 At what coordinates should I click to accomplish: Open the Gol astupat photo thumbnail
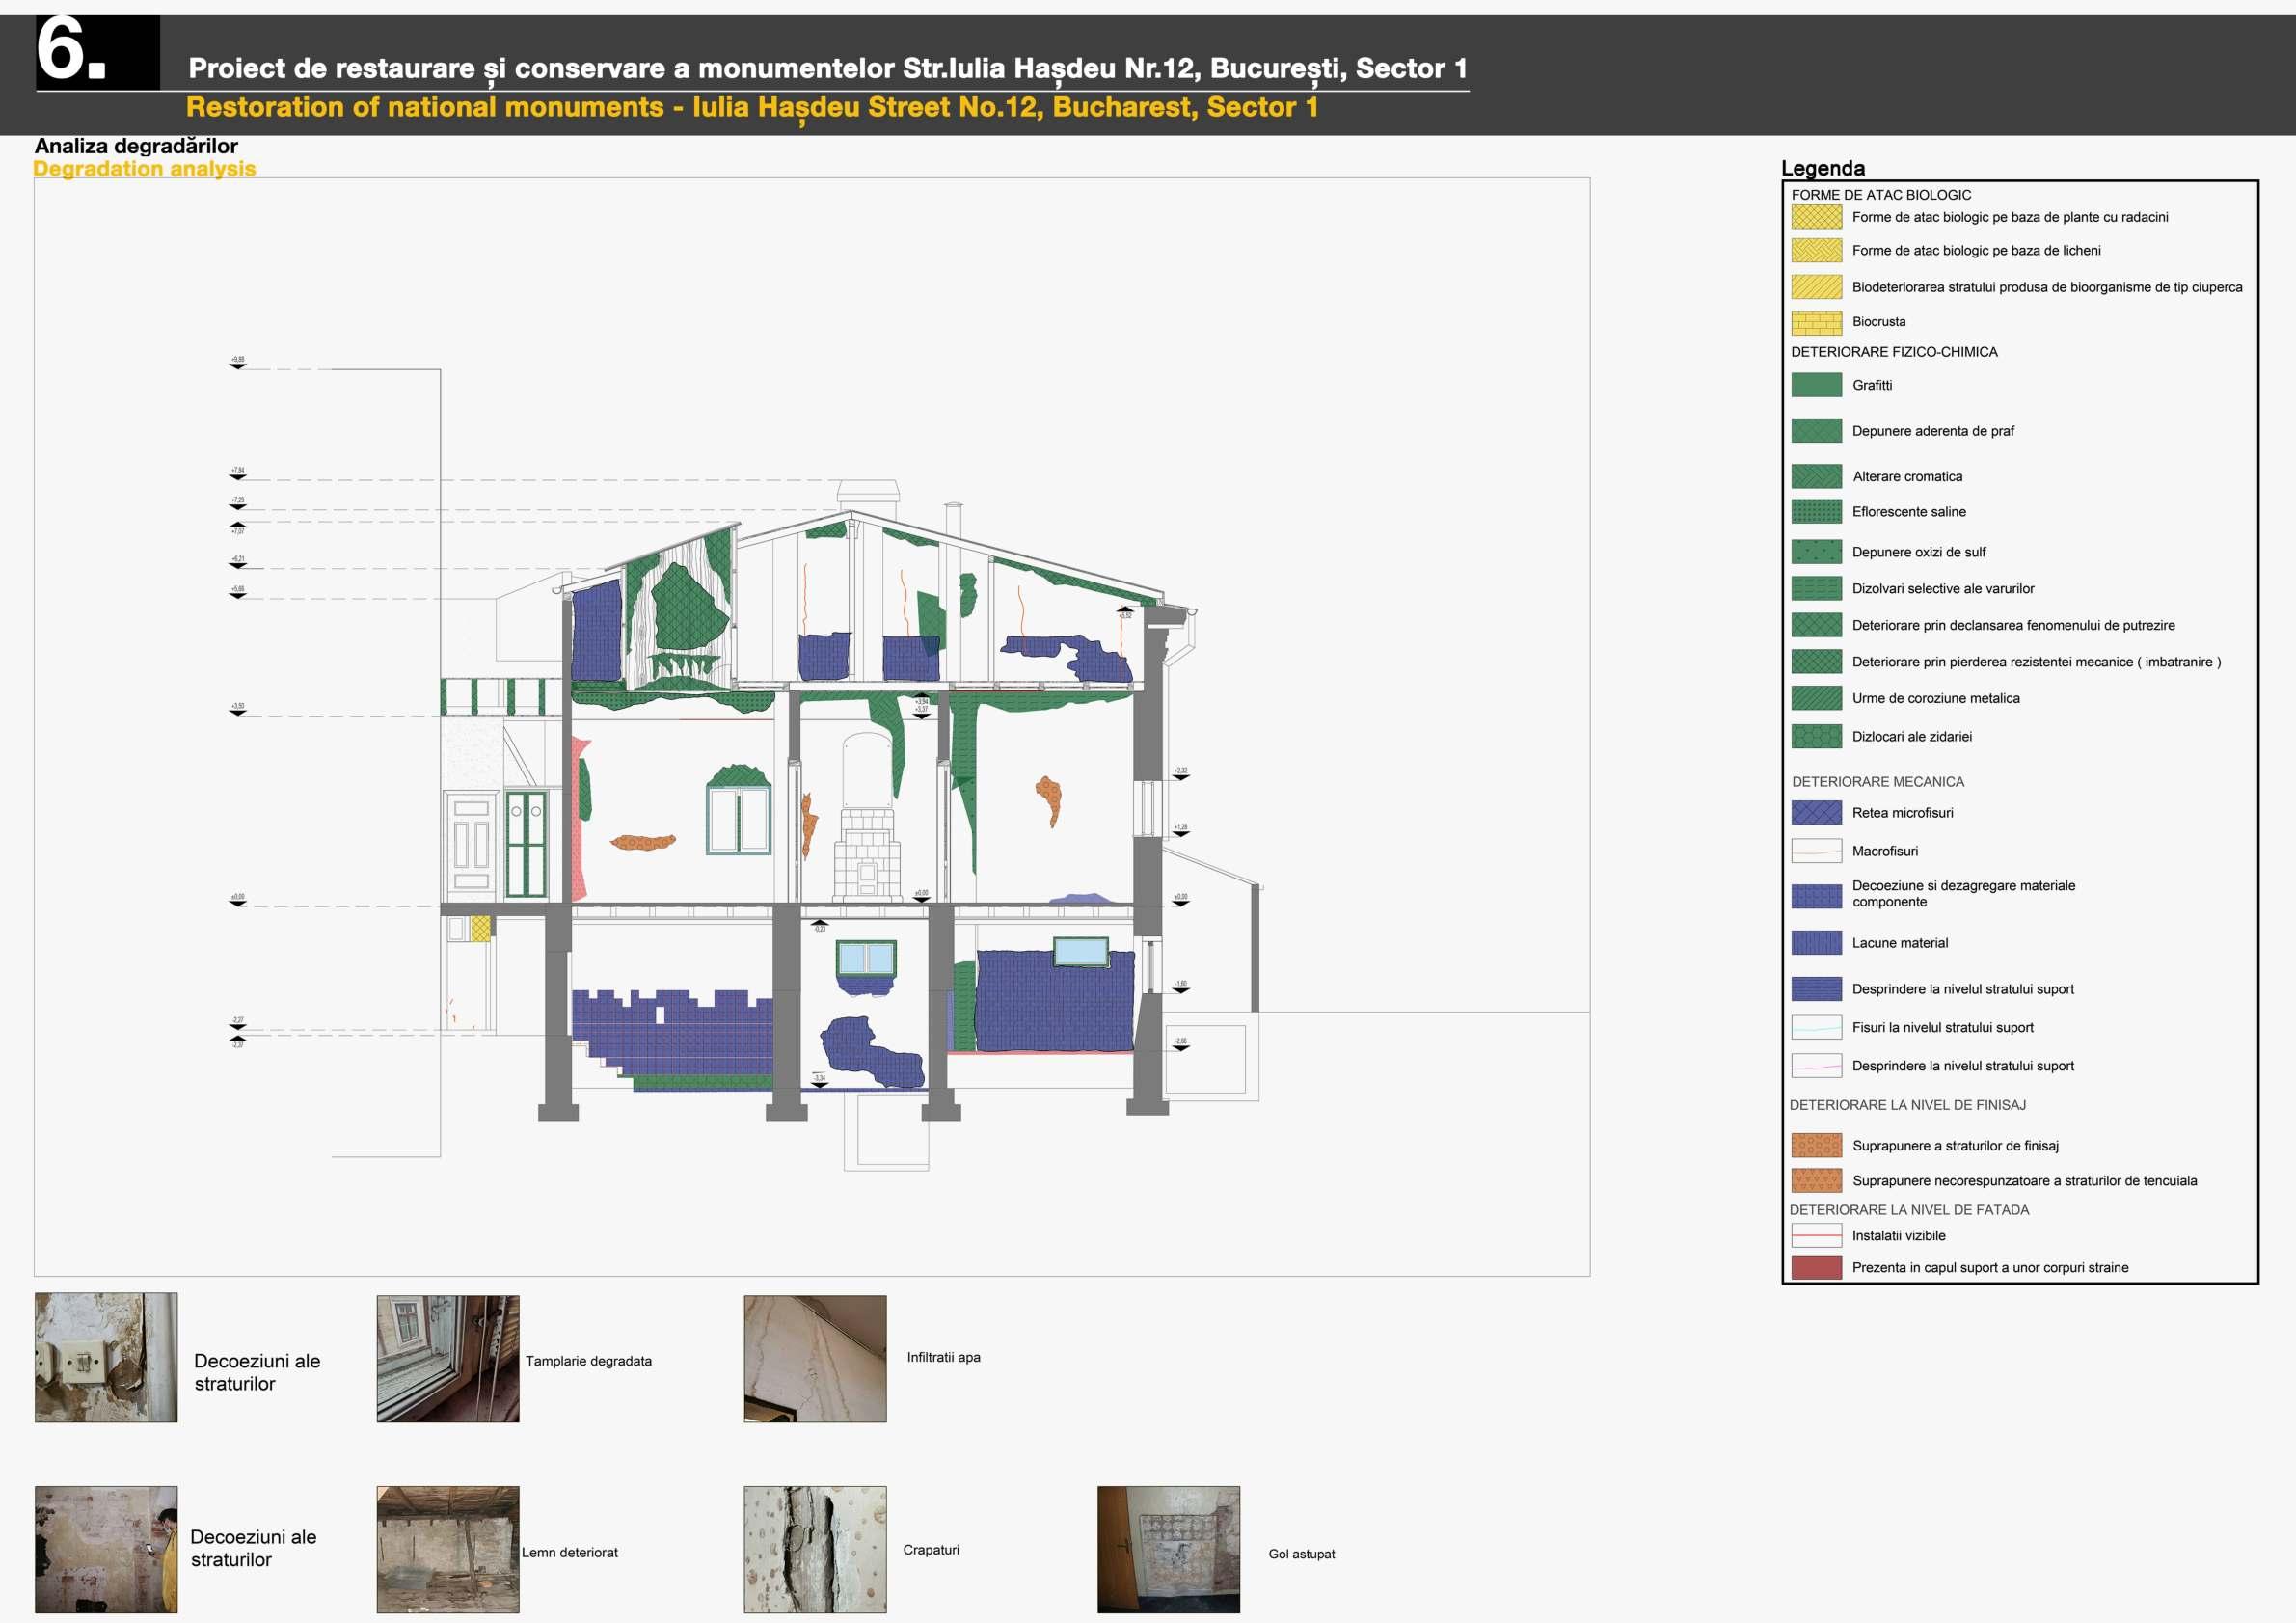(1168, 1548)
